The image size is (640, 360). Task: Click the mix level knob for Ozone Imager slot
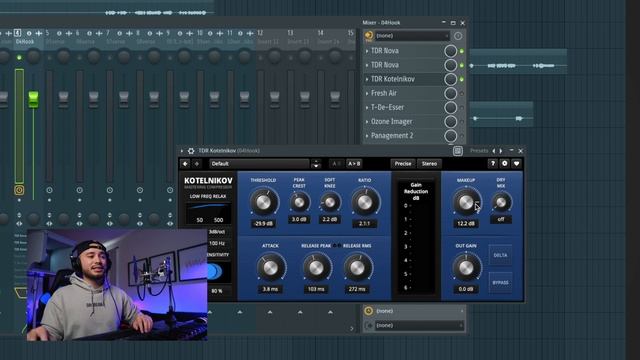coord(450,122)
